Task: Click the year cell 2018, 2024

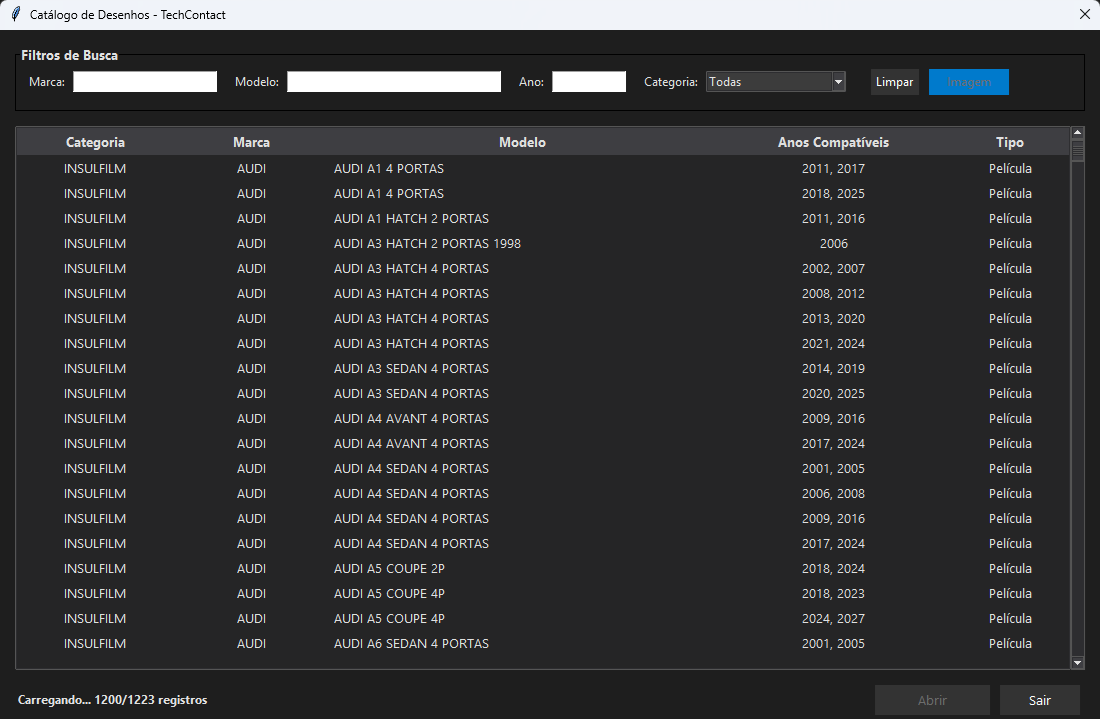Action: point(833,569)
